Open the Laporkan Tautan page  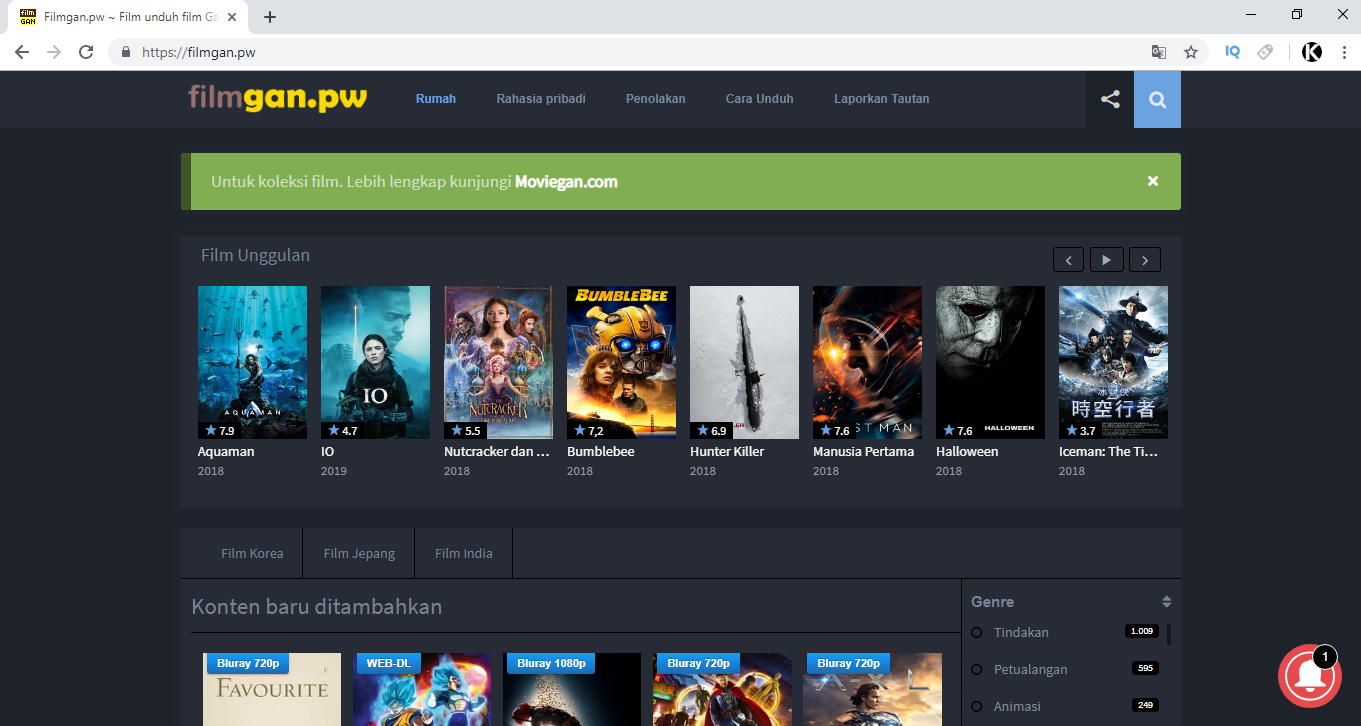click(x=881, y=99)
